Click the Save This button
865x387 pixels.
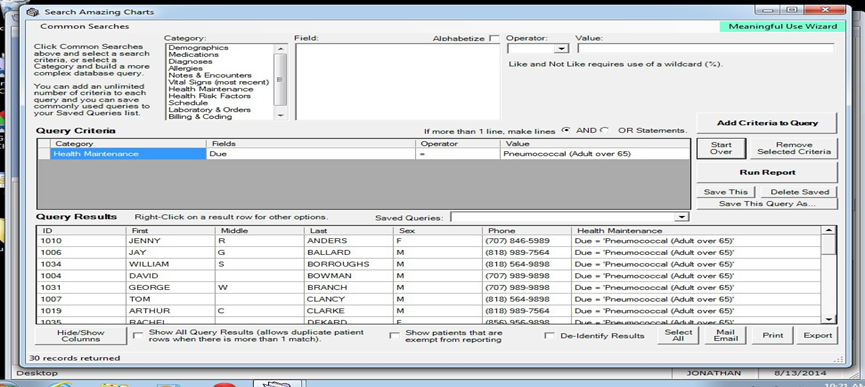tap(725, 192)
